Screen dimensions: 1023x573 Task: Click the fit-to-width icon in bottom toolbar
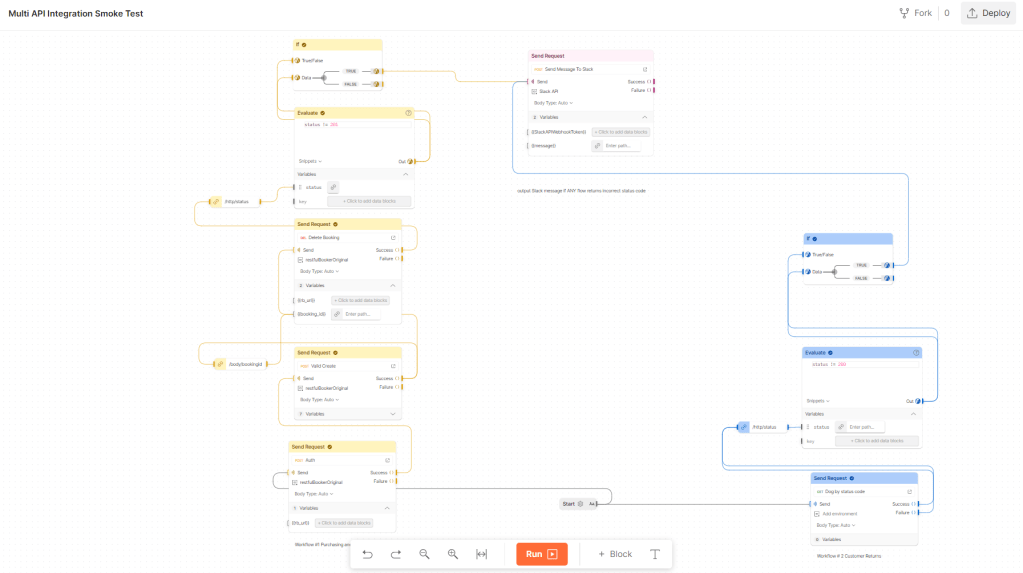(481, 554)
